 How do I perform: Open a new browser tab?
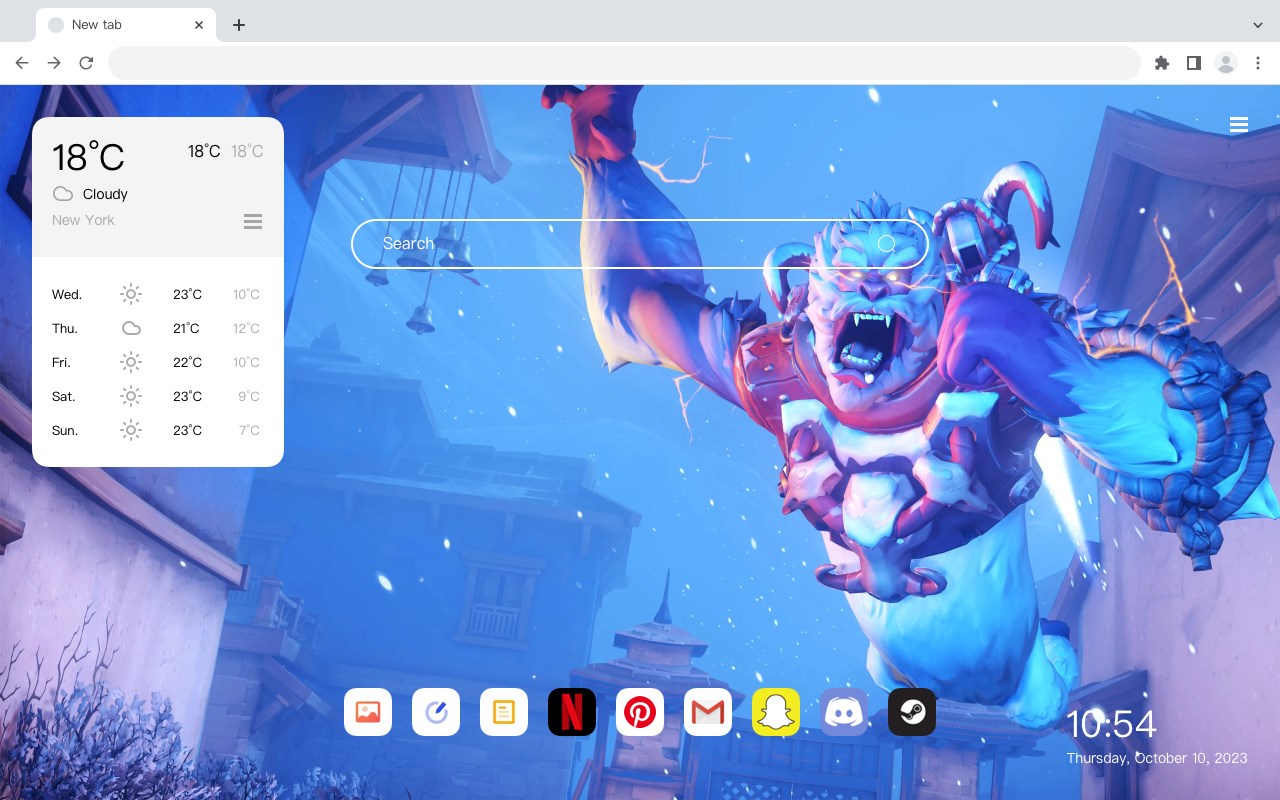coord(238,25)
